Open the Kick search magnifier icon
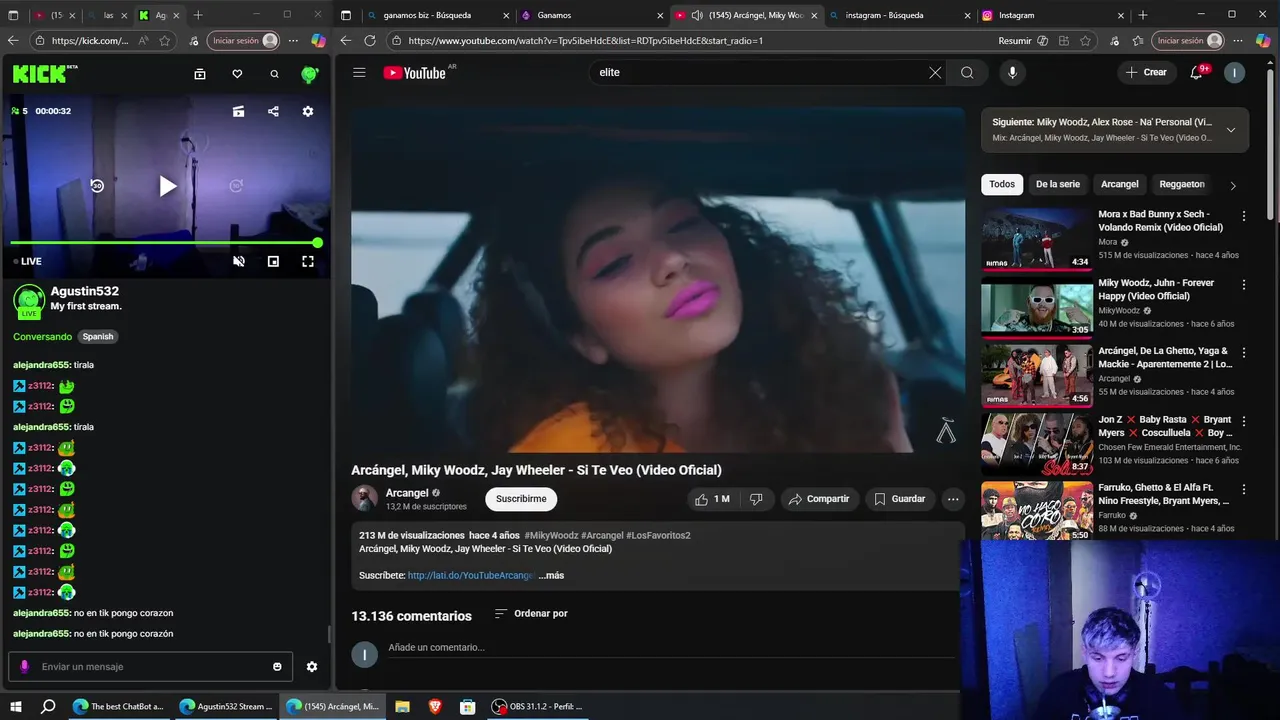Image resolution: width=1280 pixels, height=720 pixels. tap(274, 74)
